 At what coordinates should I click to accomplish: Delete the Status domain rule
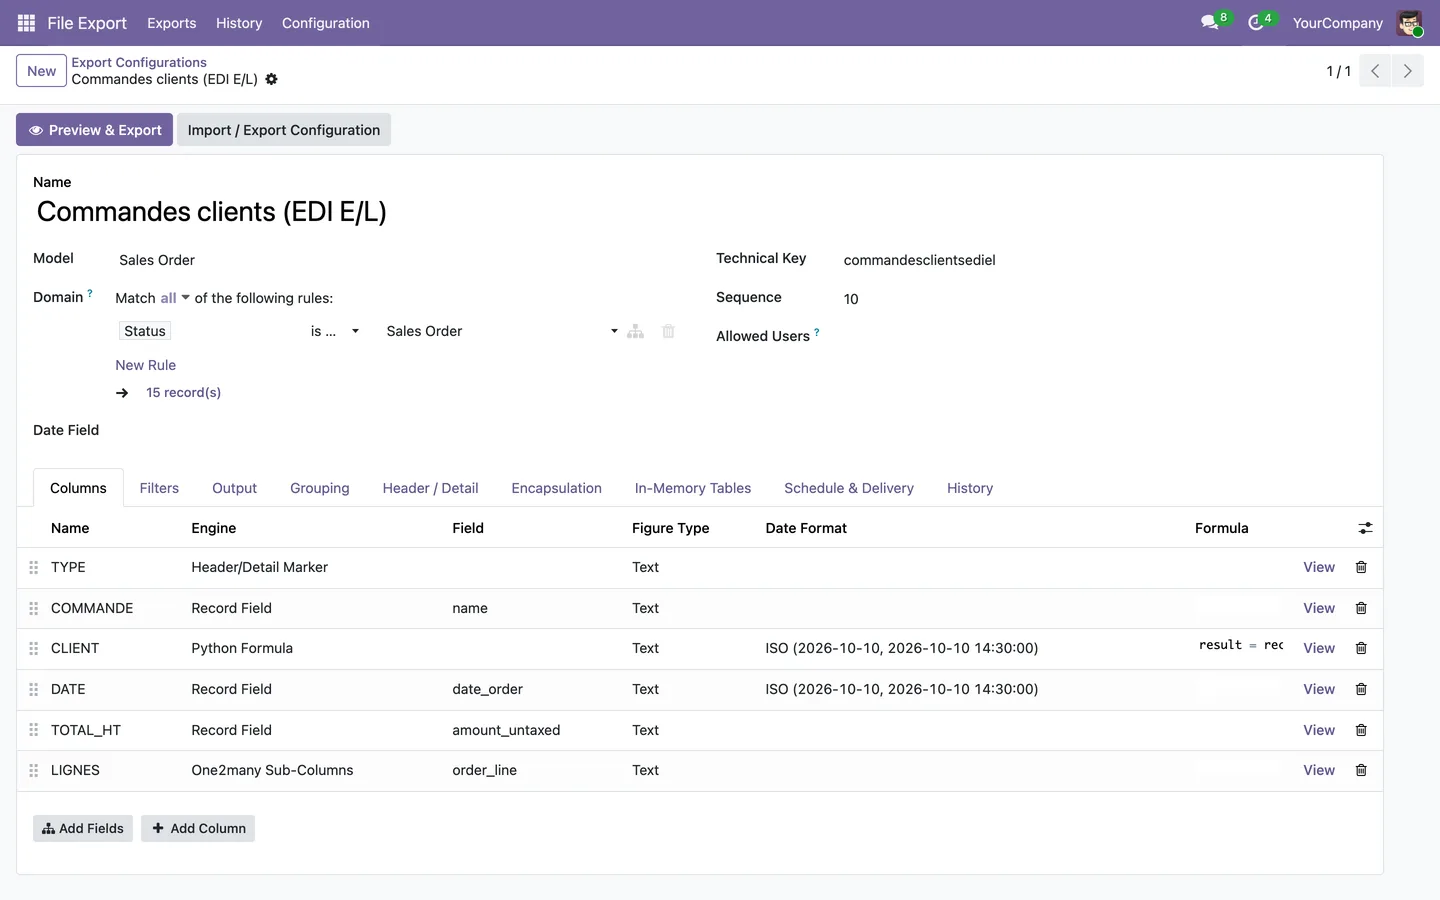[x=668, y=331]
